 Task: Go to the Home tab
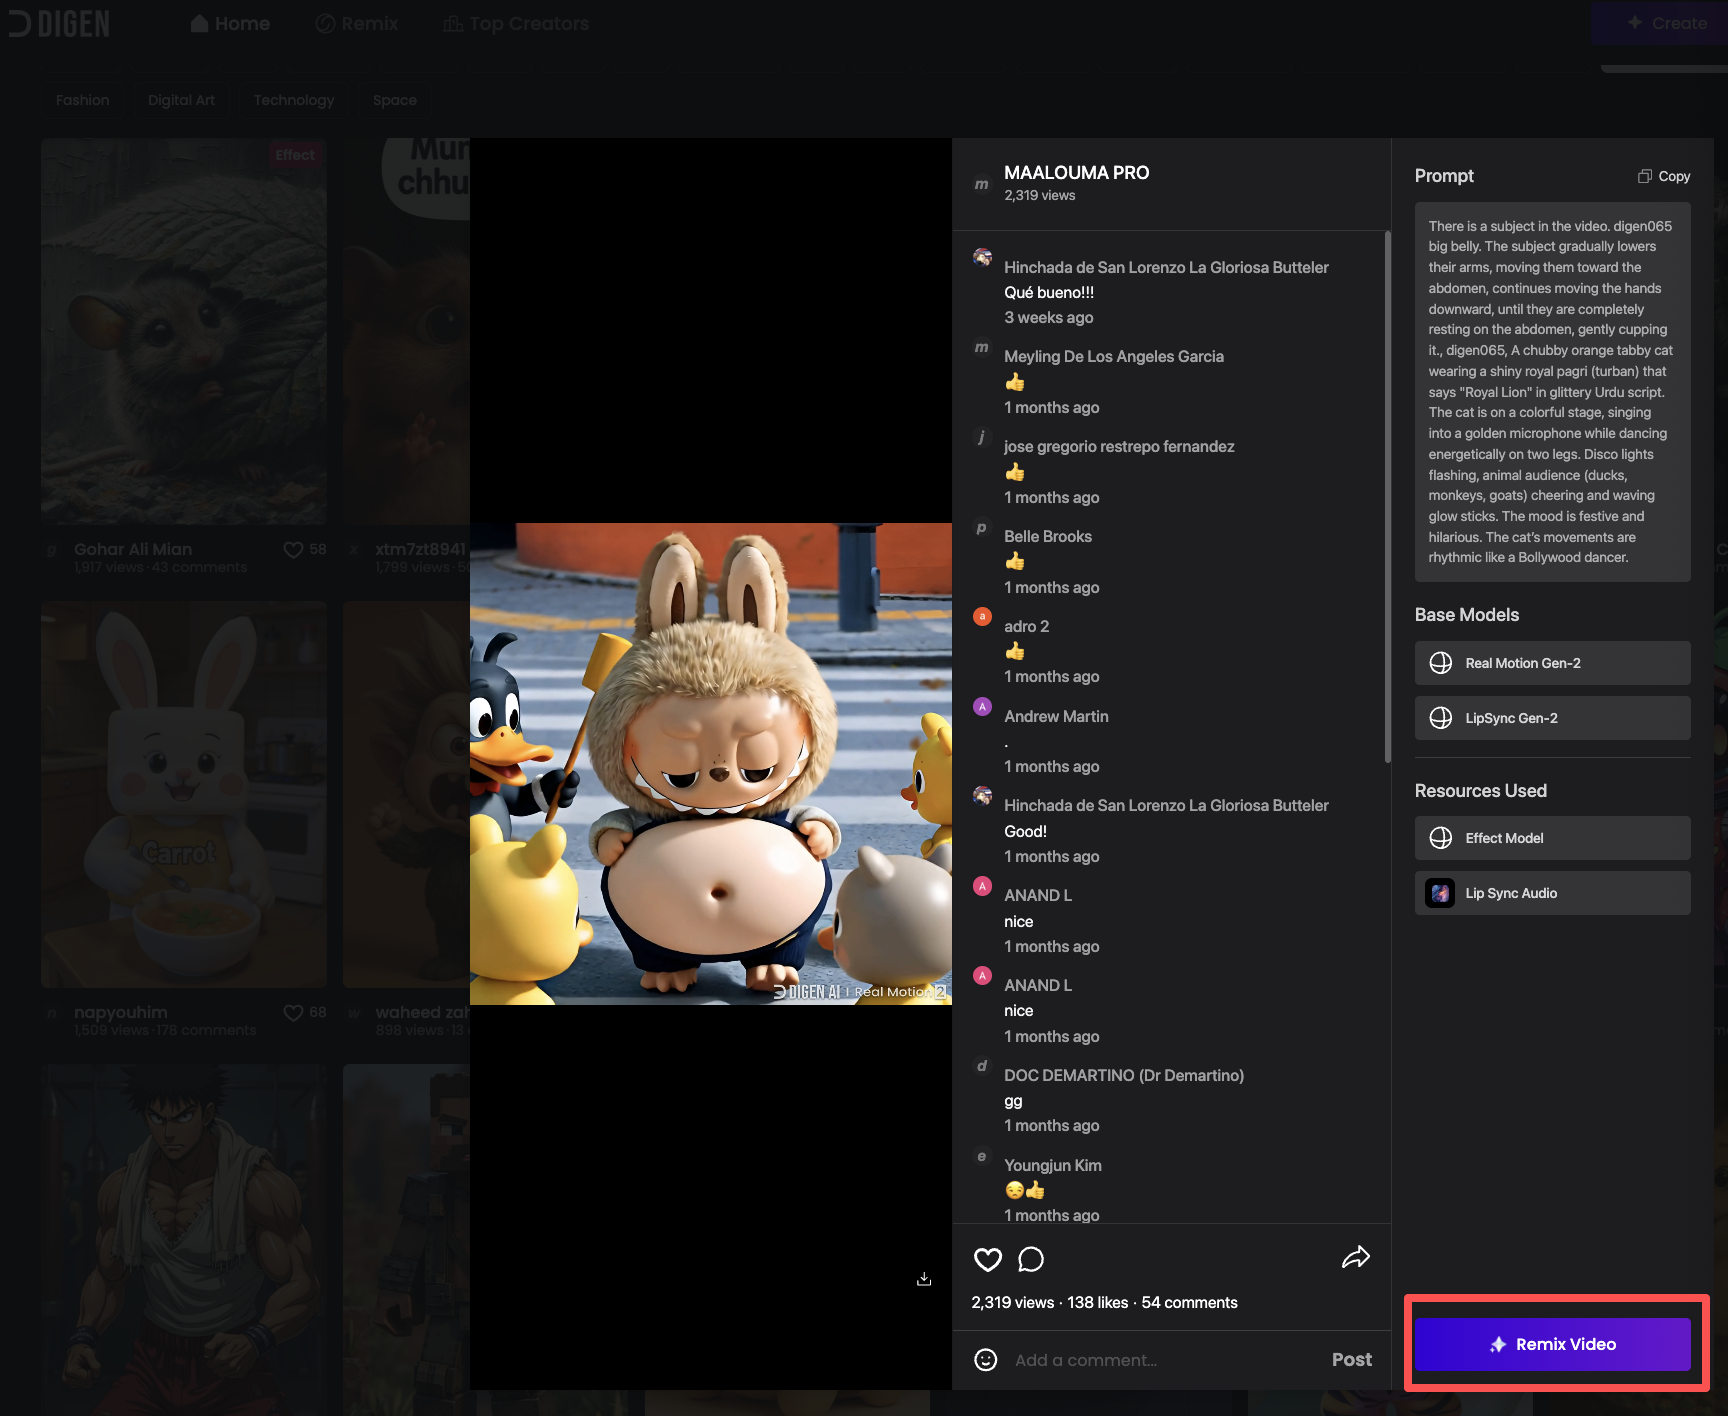[x=230, y=23]
